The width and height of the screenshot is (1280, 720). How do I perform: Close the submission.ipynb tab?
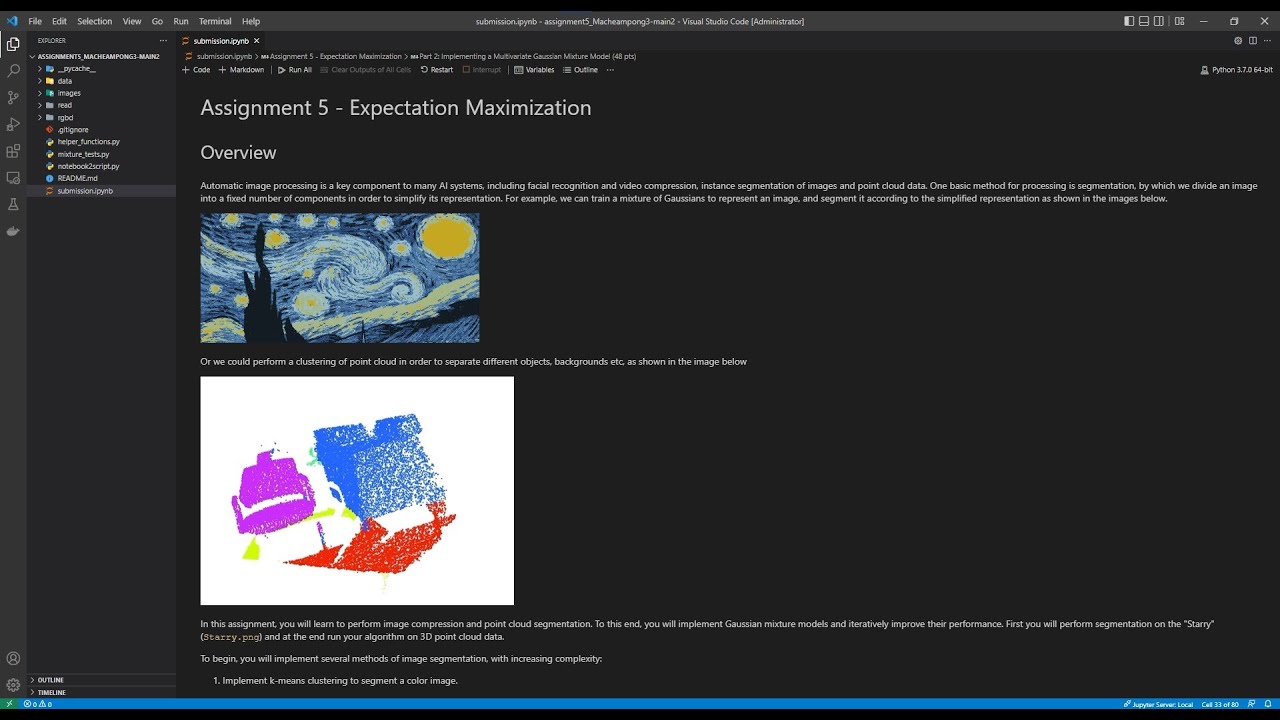[256, 41]
